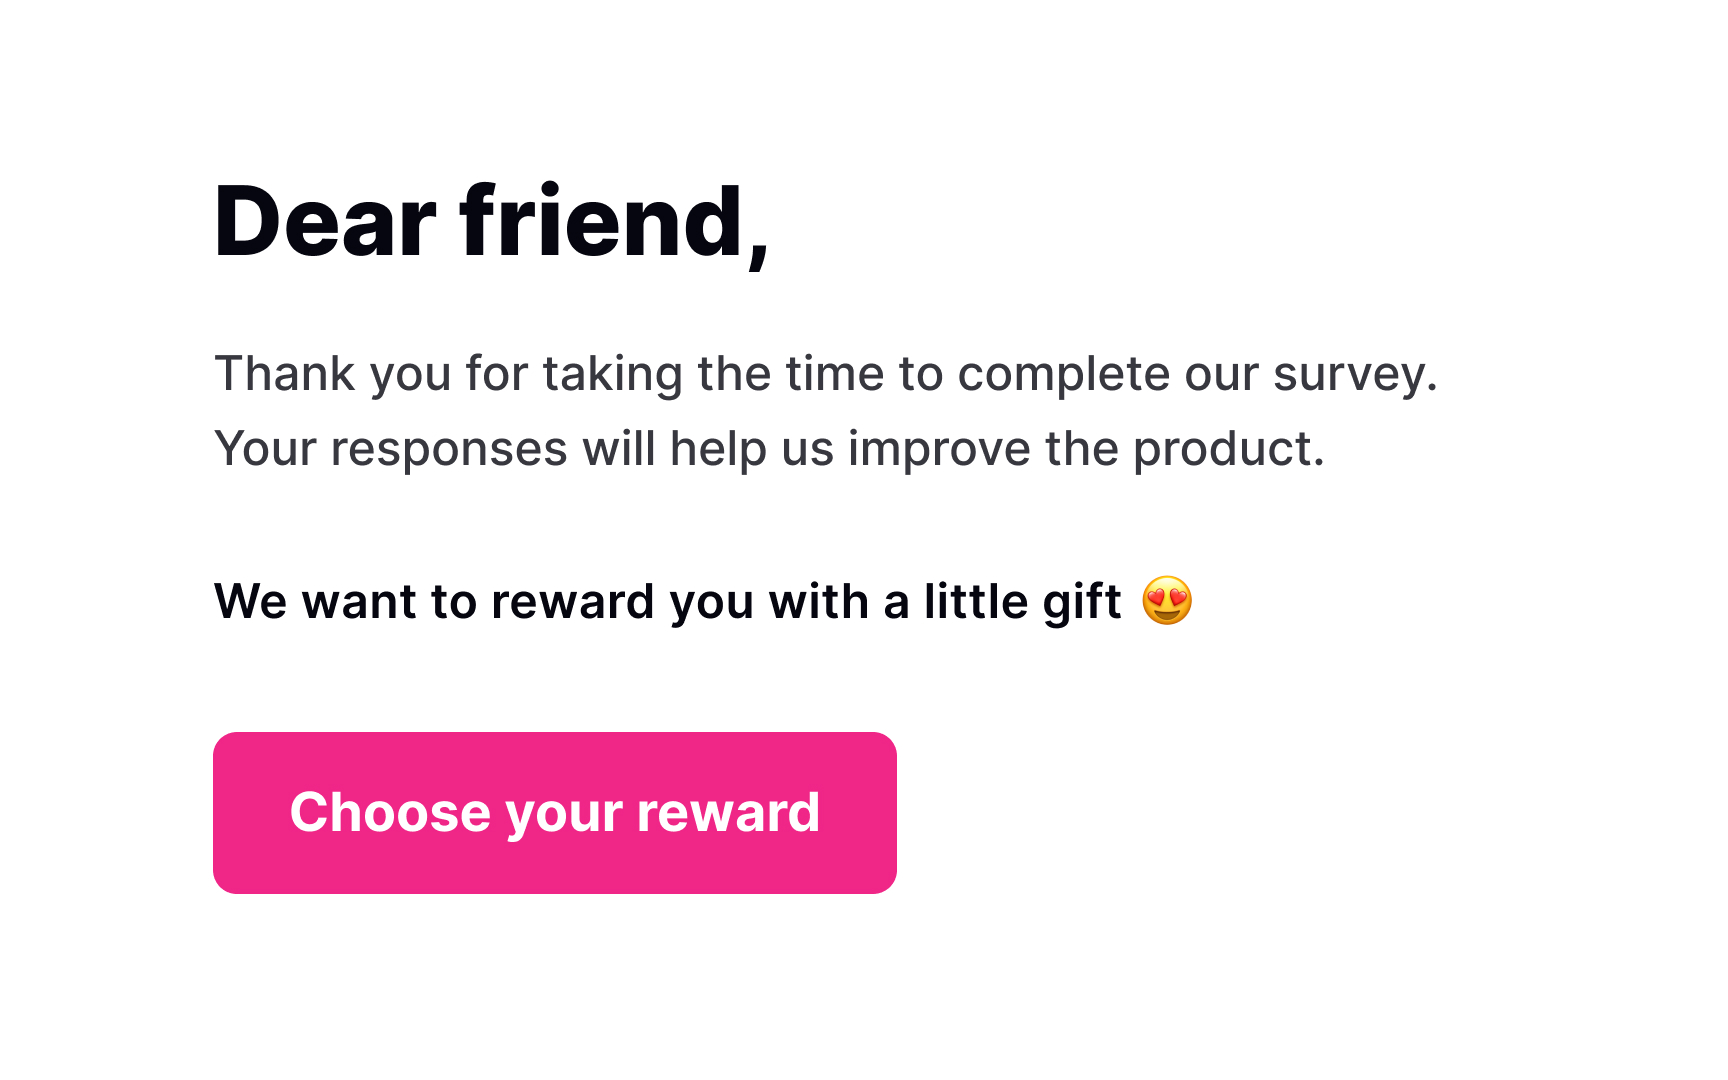Click the smiling emoji next to gift
This screenshot has width=1728, height=1080.
tap(1168, 601)
